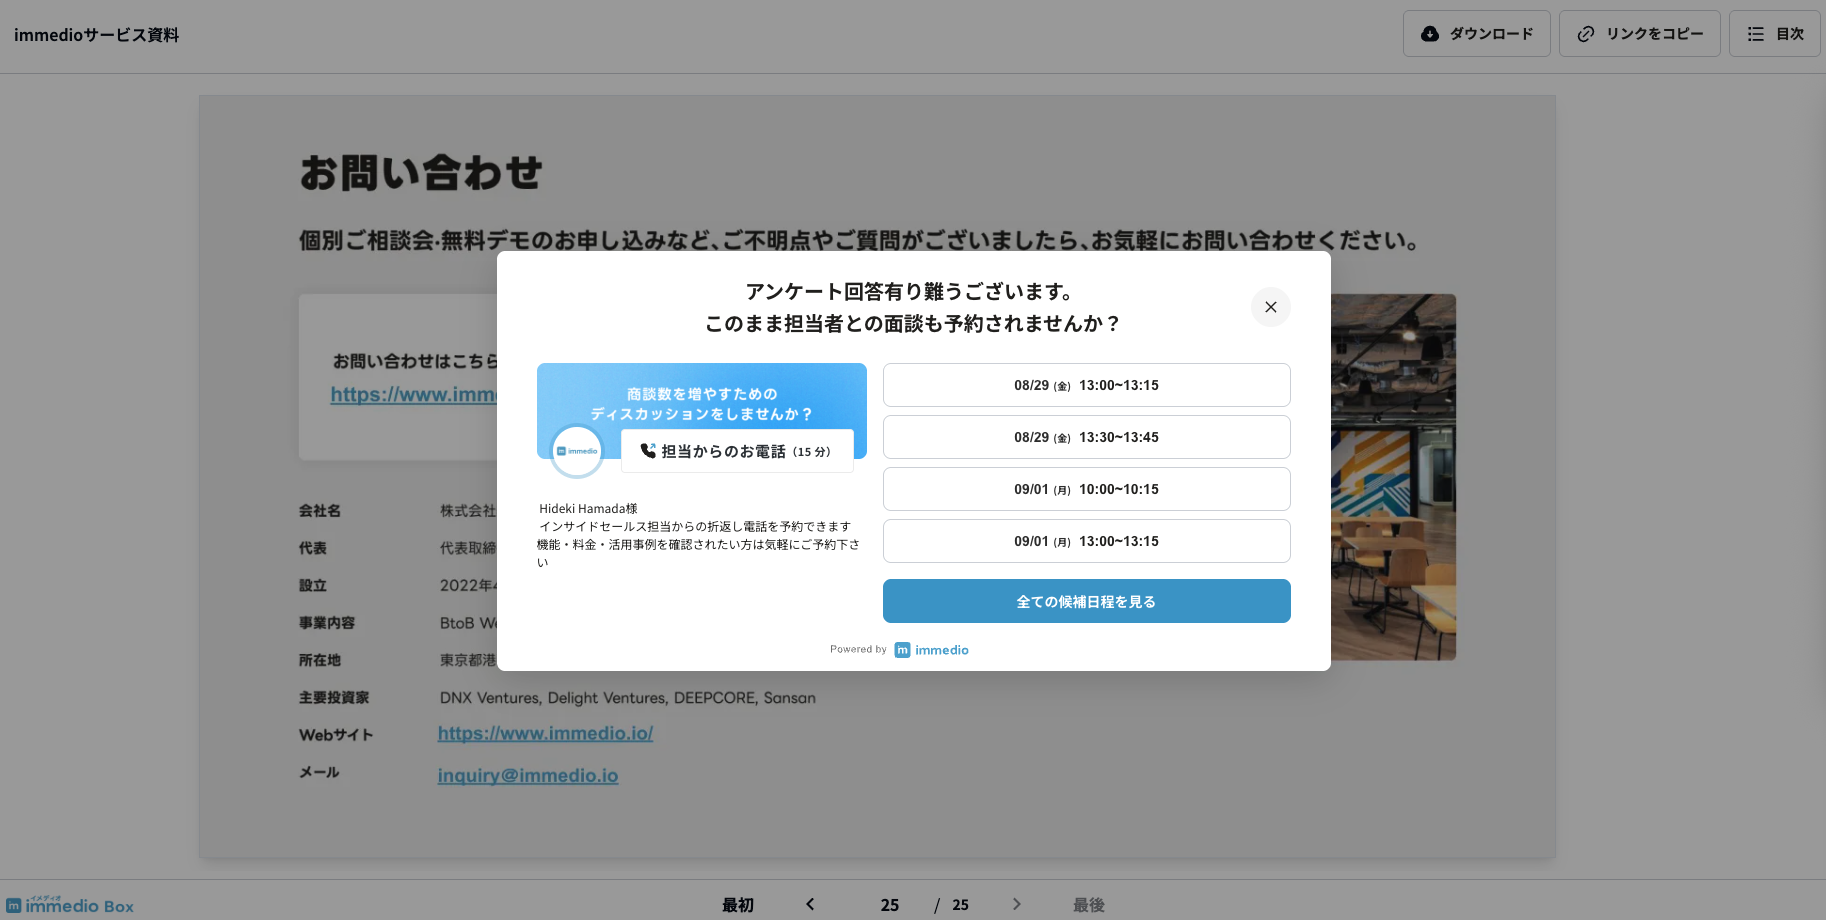
Task: Open the Powered by immedio link
Action: click(931, 650)
